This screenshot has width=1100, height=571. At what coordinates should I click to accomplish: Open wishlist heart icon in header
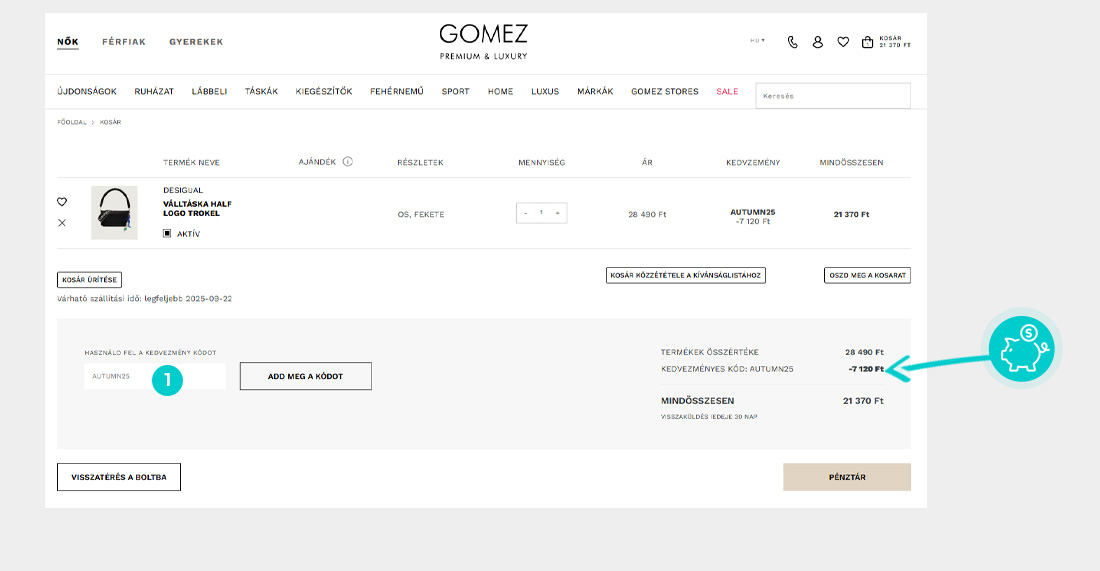(843, 42)
